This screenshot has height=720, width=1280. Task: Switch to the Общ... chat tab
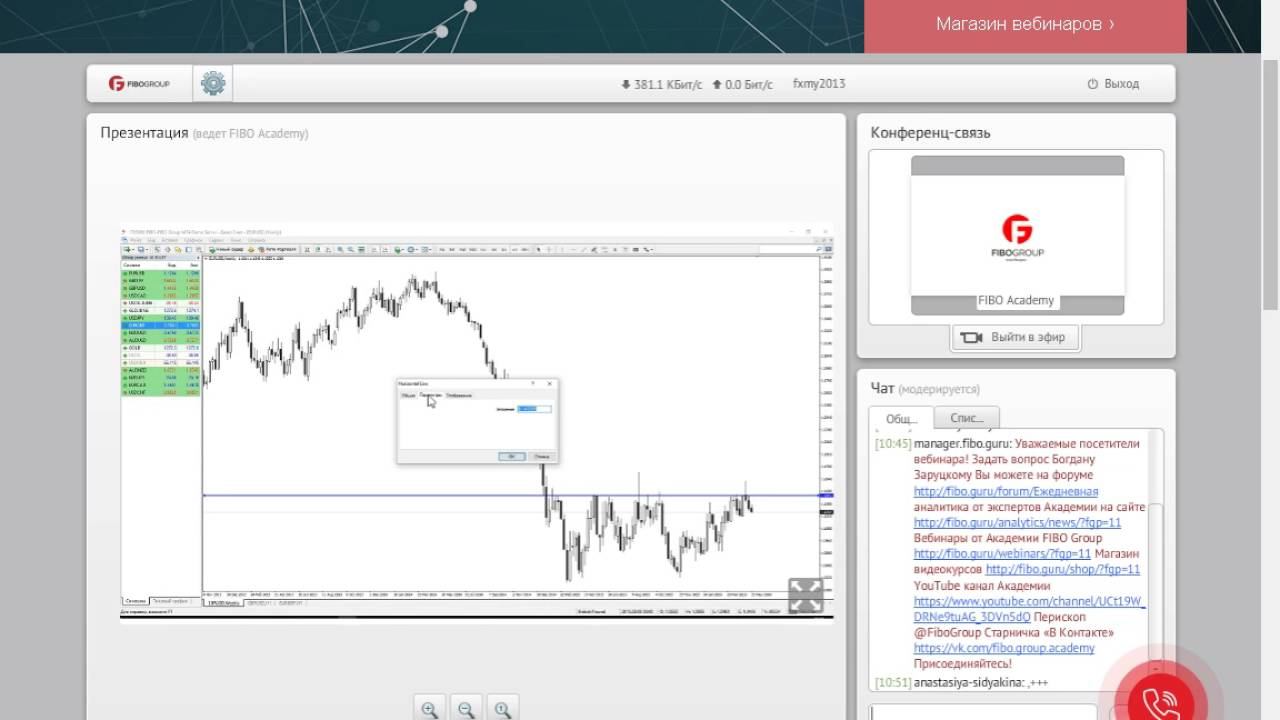901,418
